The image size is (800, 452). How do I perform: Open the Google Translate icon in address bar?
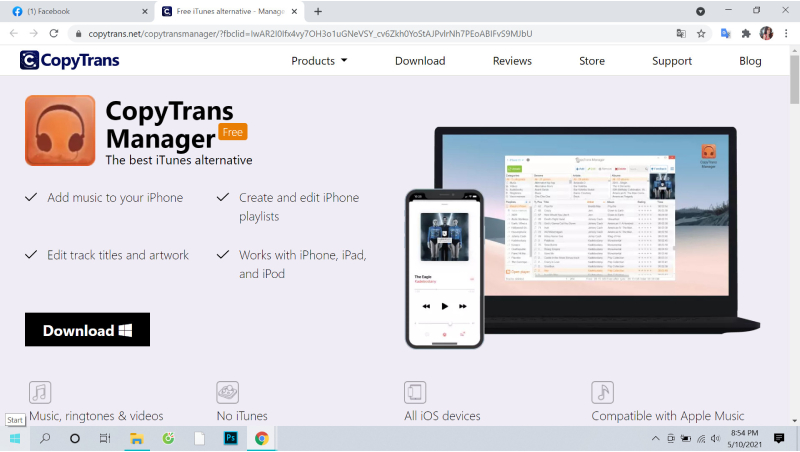point(681,34)
